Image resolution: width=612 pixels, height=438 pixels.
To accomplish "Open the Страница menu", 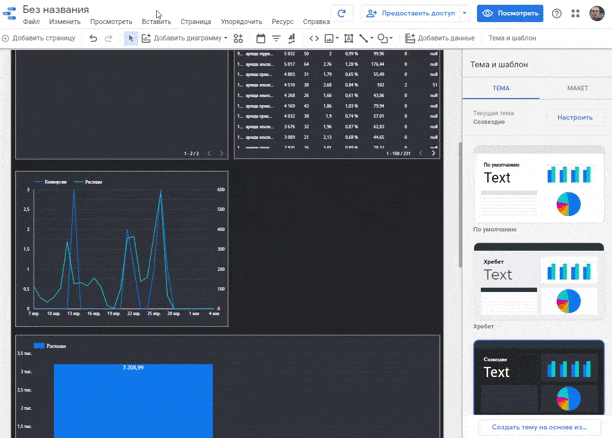I will [196, 22].
